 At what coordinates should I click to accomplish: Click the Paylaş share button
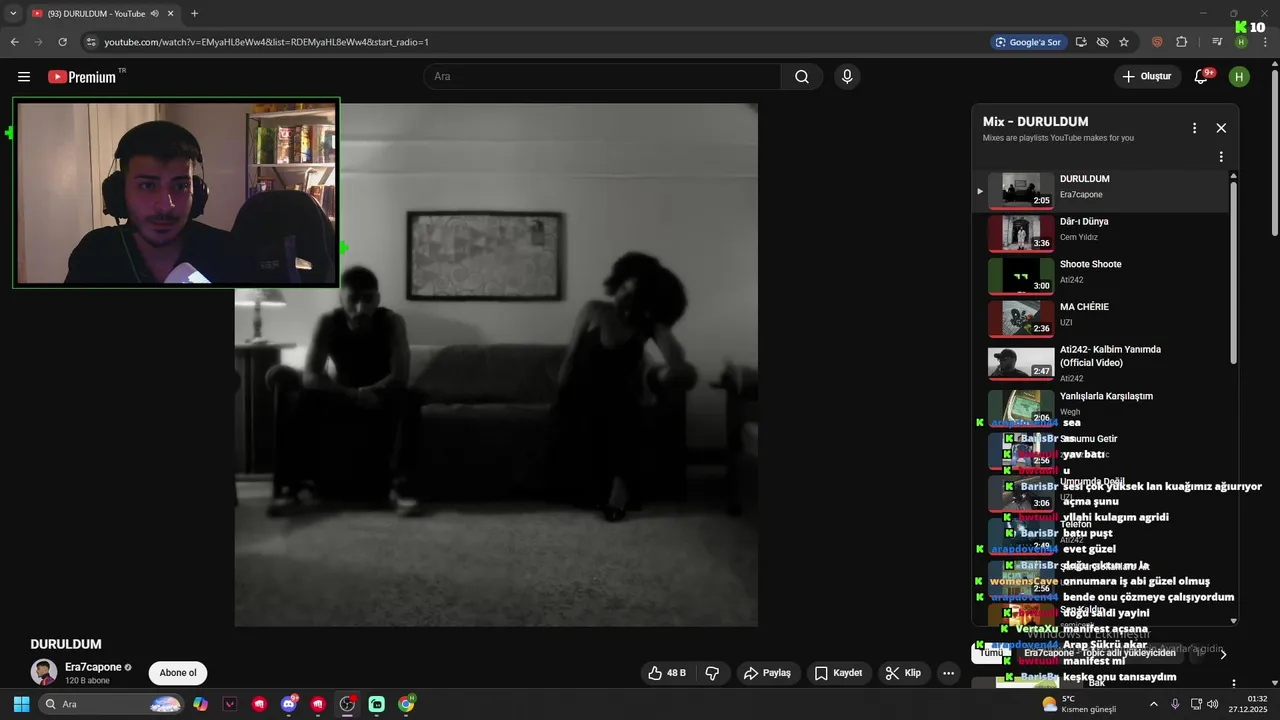[767, 673]
